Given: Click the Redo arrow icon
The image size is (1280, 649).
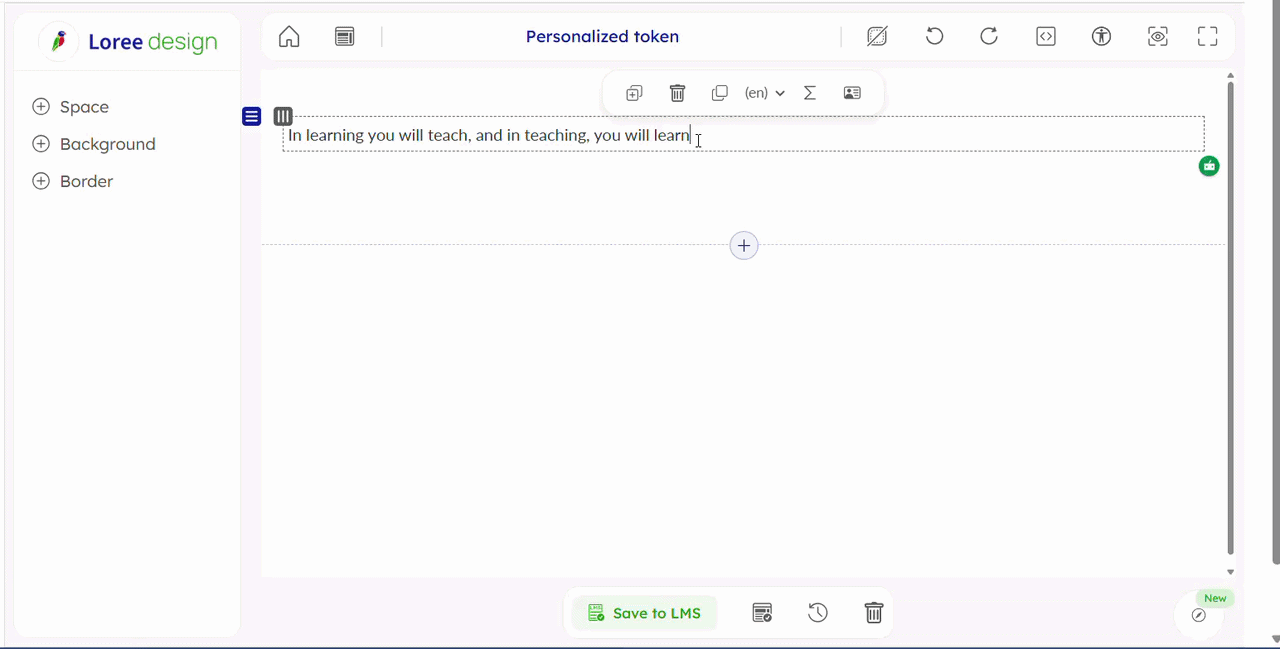Looking at the screenshot, I should 989,37.
